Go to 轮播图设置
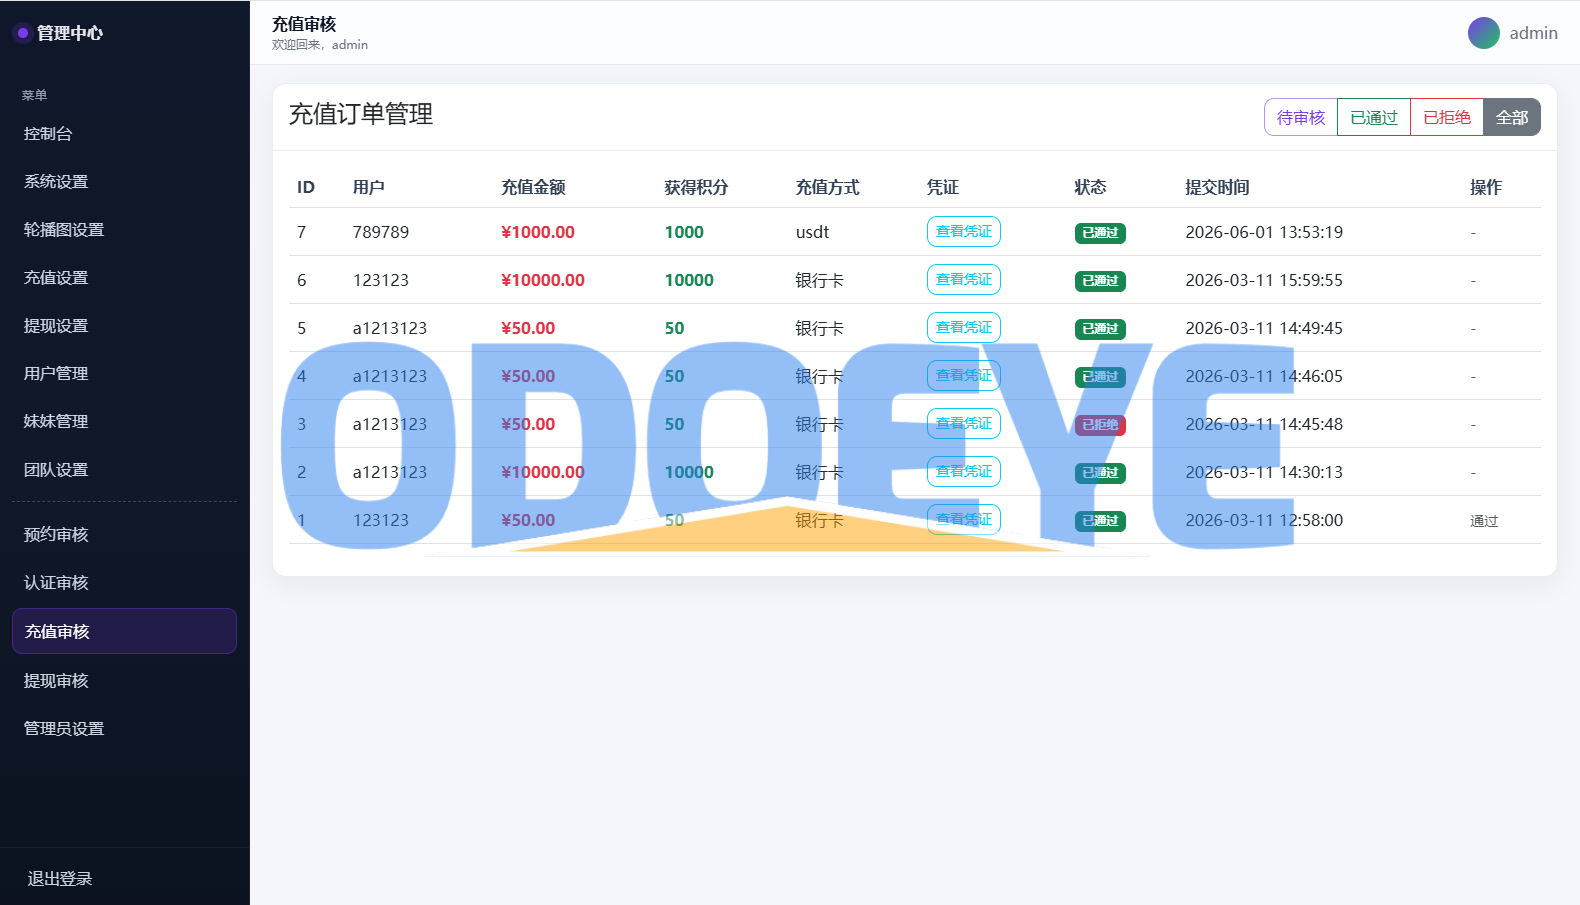1580x905 pixels. pos(124,230)
